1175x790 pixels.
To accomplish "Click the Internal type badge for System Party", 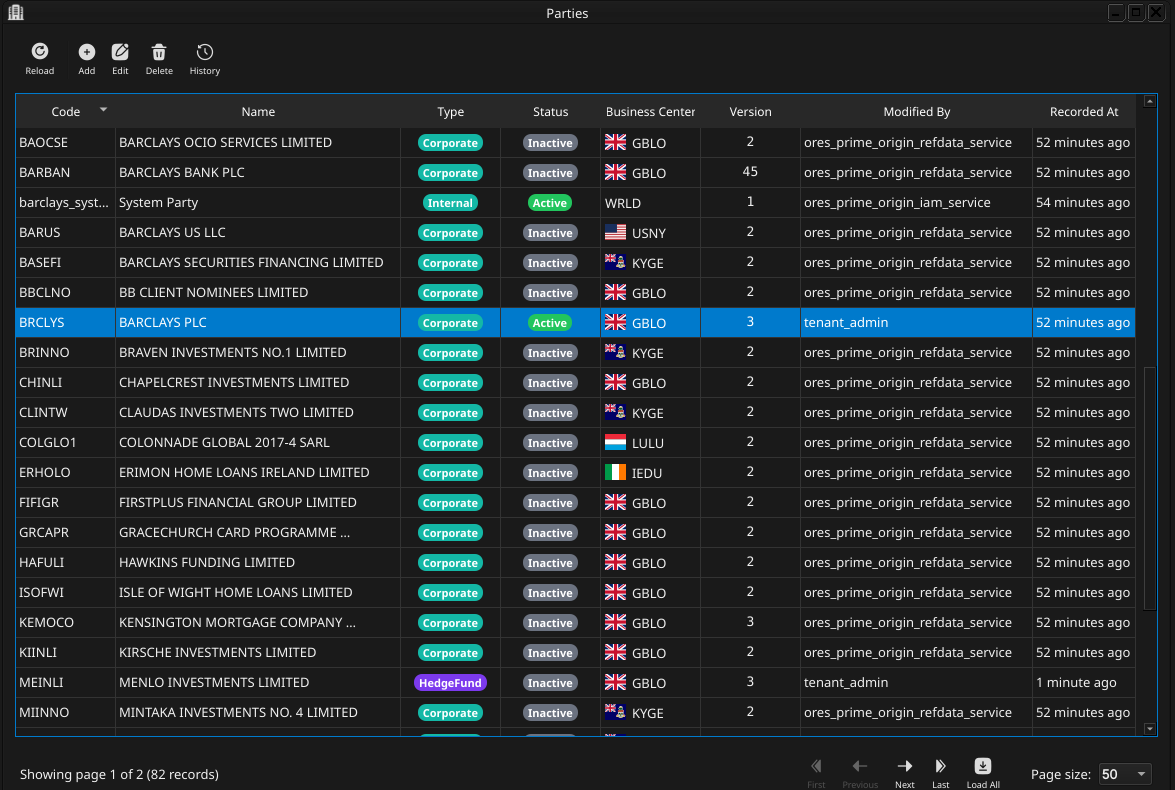I will coord(450,203).
